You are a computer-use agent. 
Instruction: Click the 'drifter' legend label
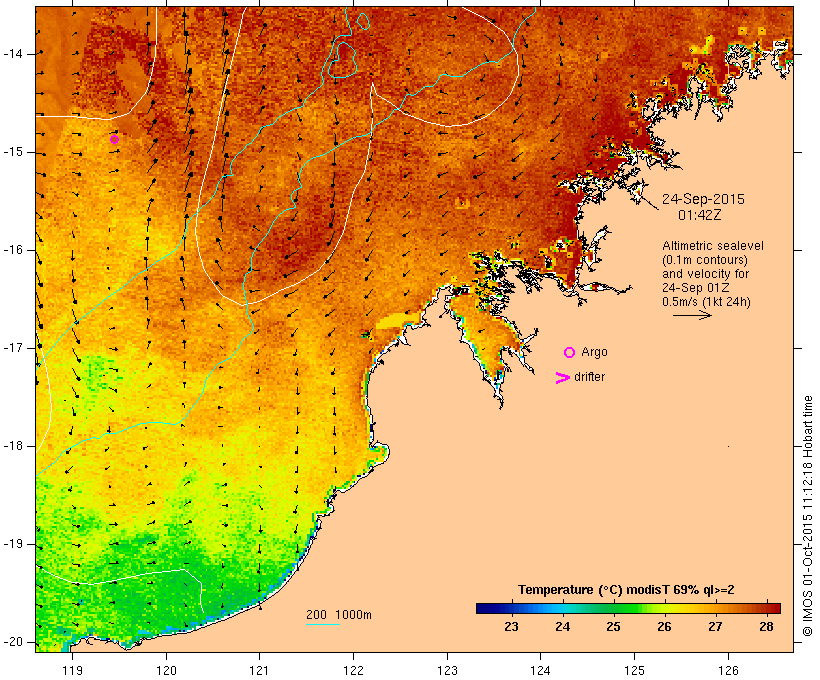(x=589, y=377)
